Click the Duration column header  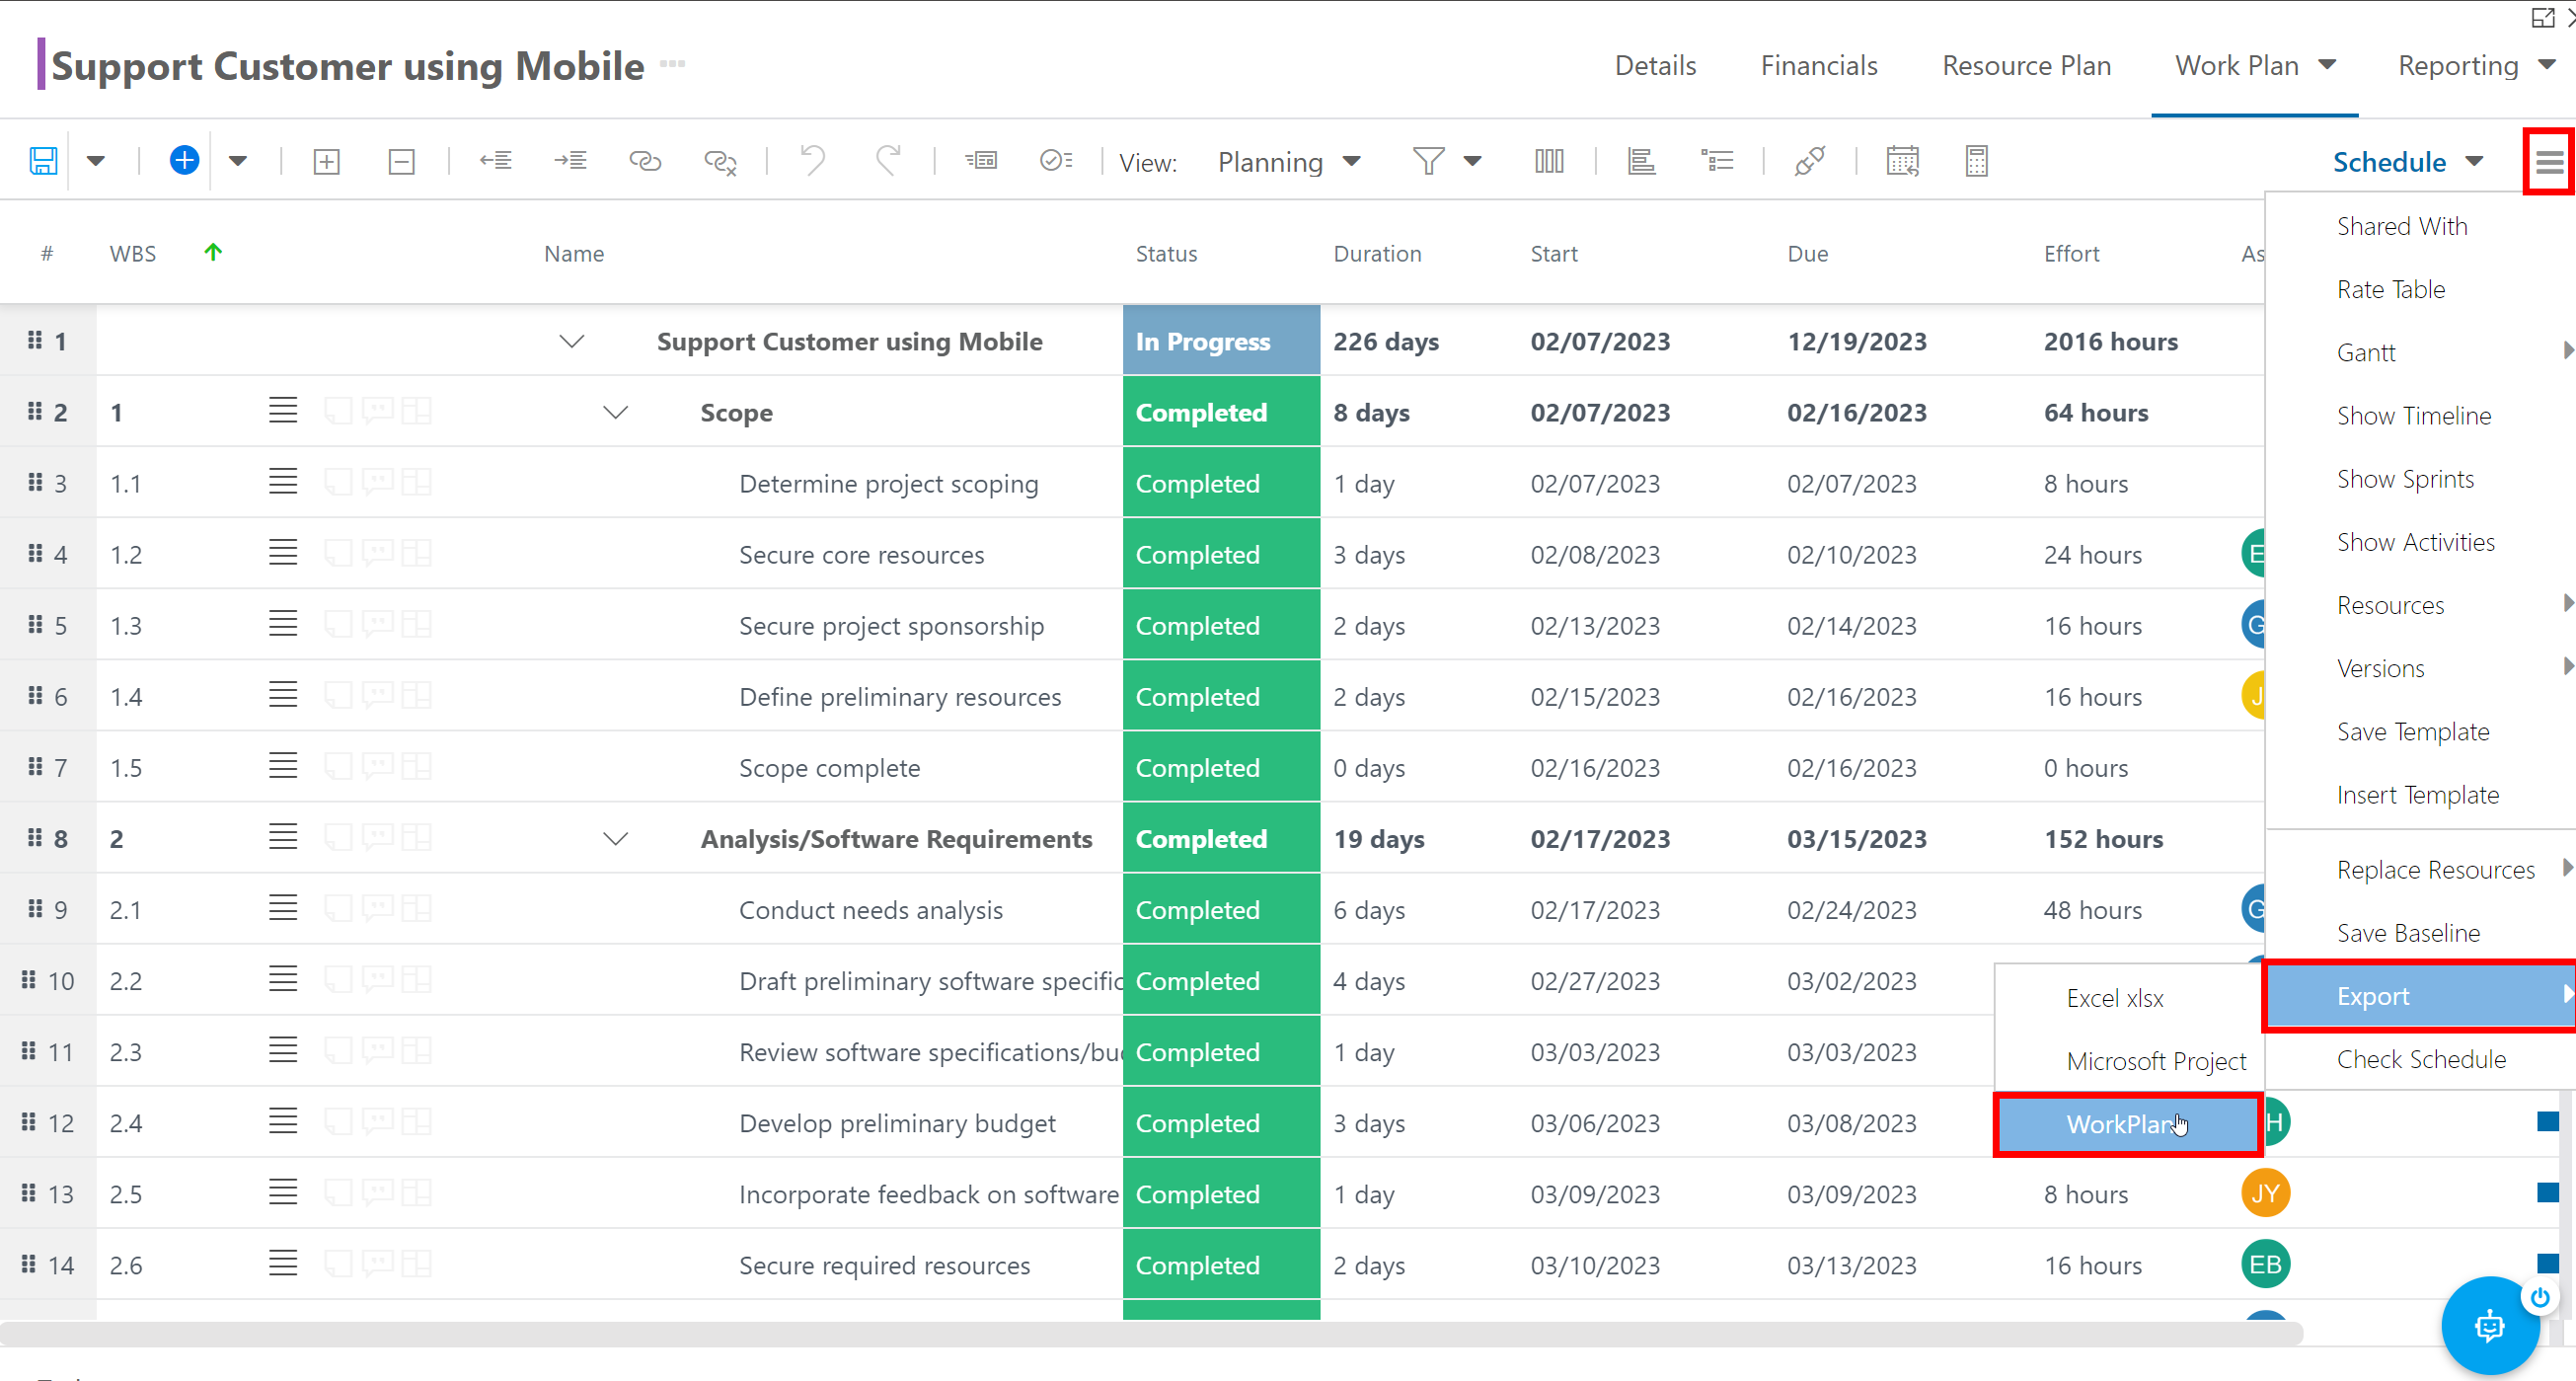click(x=1377, y=253)
